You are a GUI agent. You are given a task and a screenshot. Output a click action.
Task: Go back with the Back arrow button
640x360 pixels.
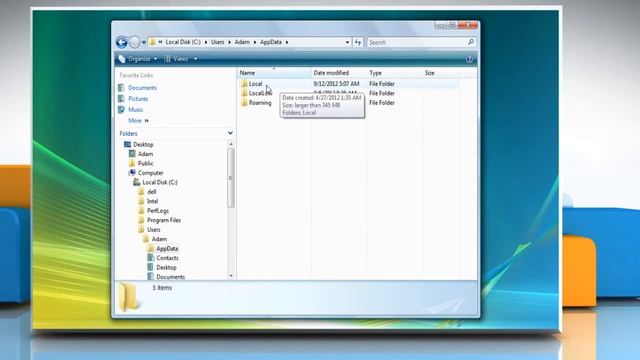coord(122,42)
